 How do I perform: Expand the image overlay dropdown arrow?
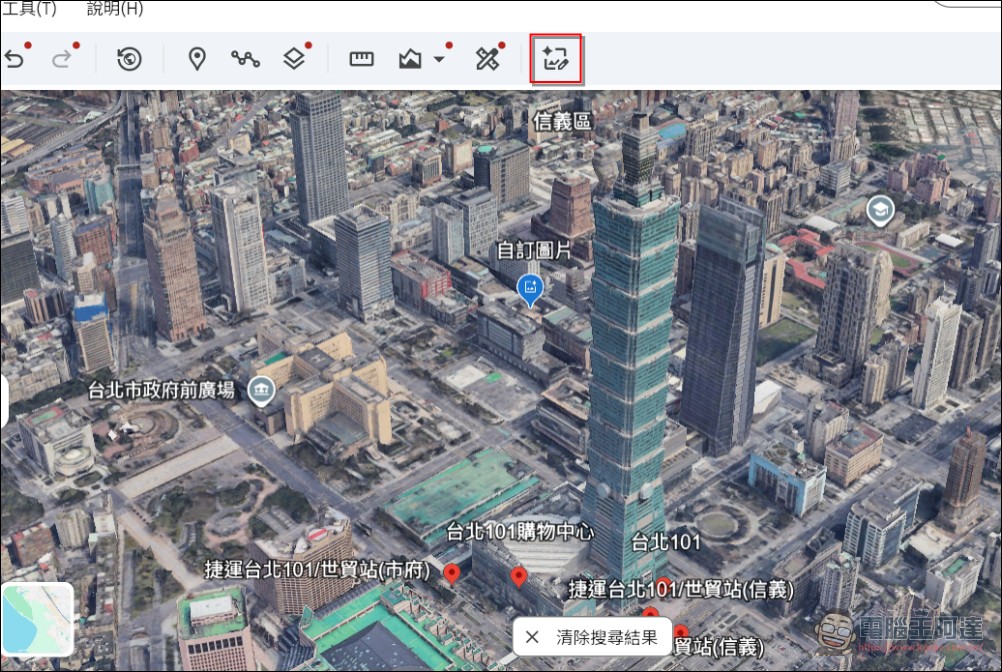coord(439,59)
